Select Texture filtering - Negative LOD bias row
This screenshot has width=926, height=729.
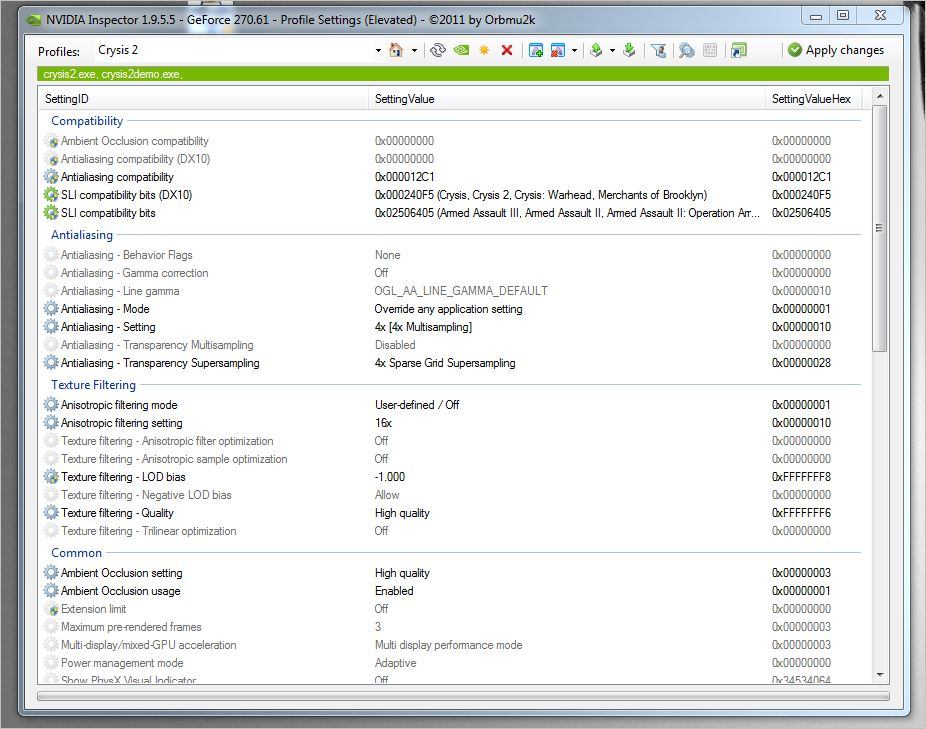coord(452,495)
